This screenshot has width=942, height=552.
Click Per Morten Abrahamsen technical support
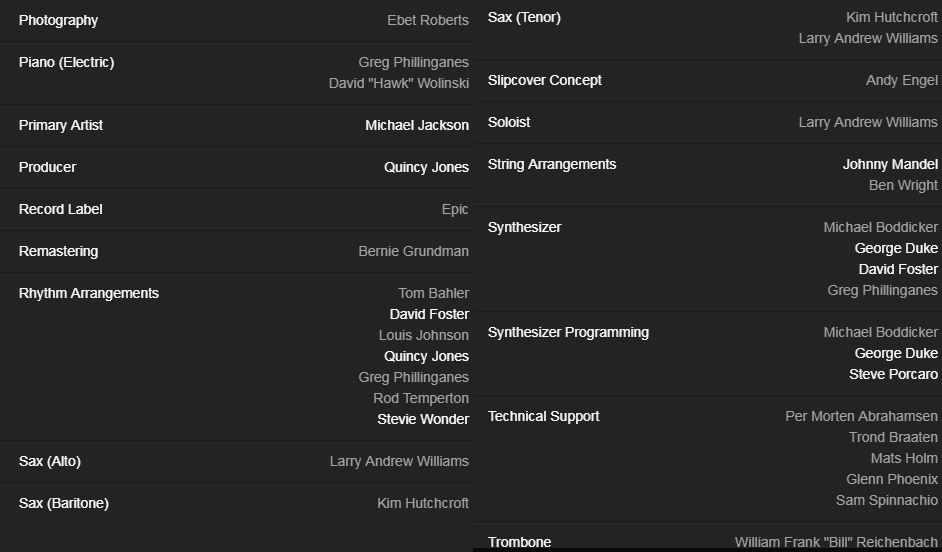coord(861,416)
